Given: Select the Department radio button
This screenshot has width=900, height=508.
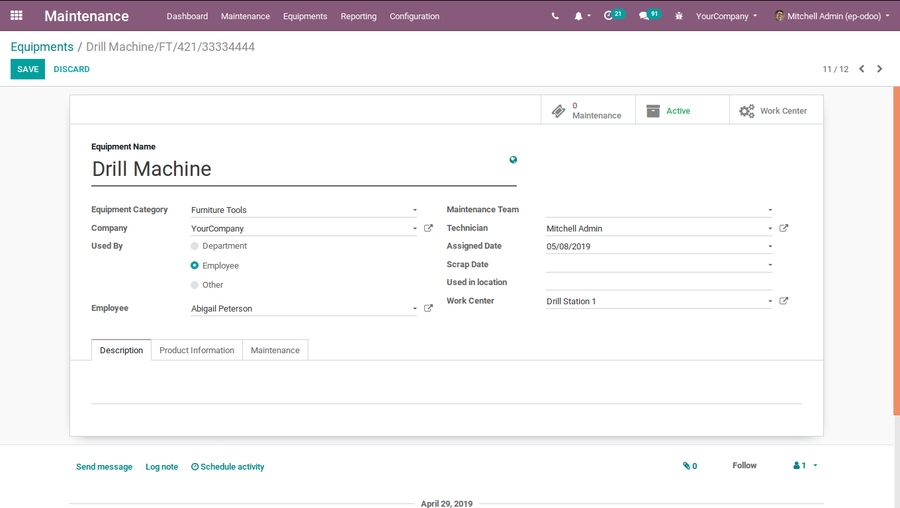Looking at the screenshot, I should [x=195, y=246].
